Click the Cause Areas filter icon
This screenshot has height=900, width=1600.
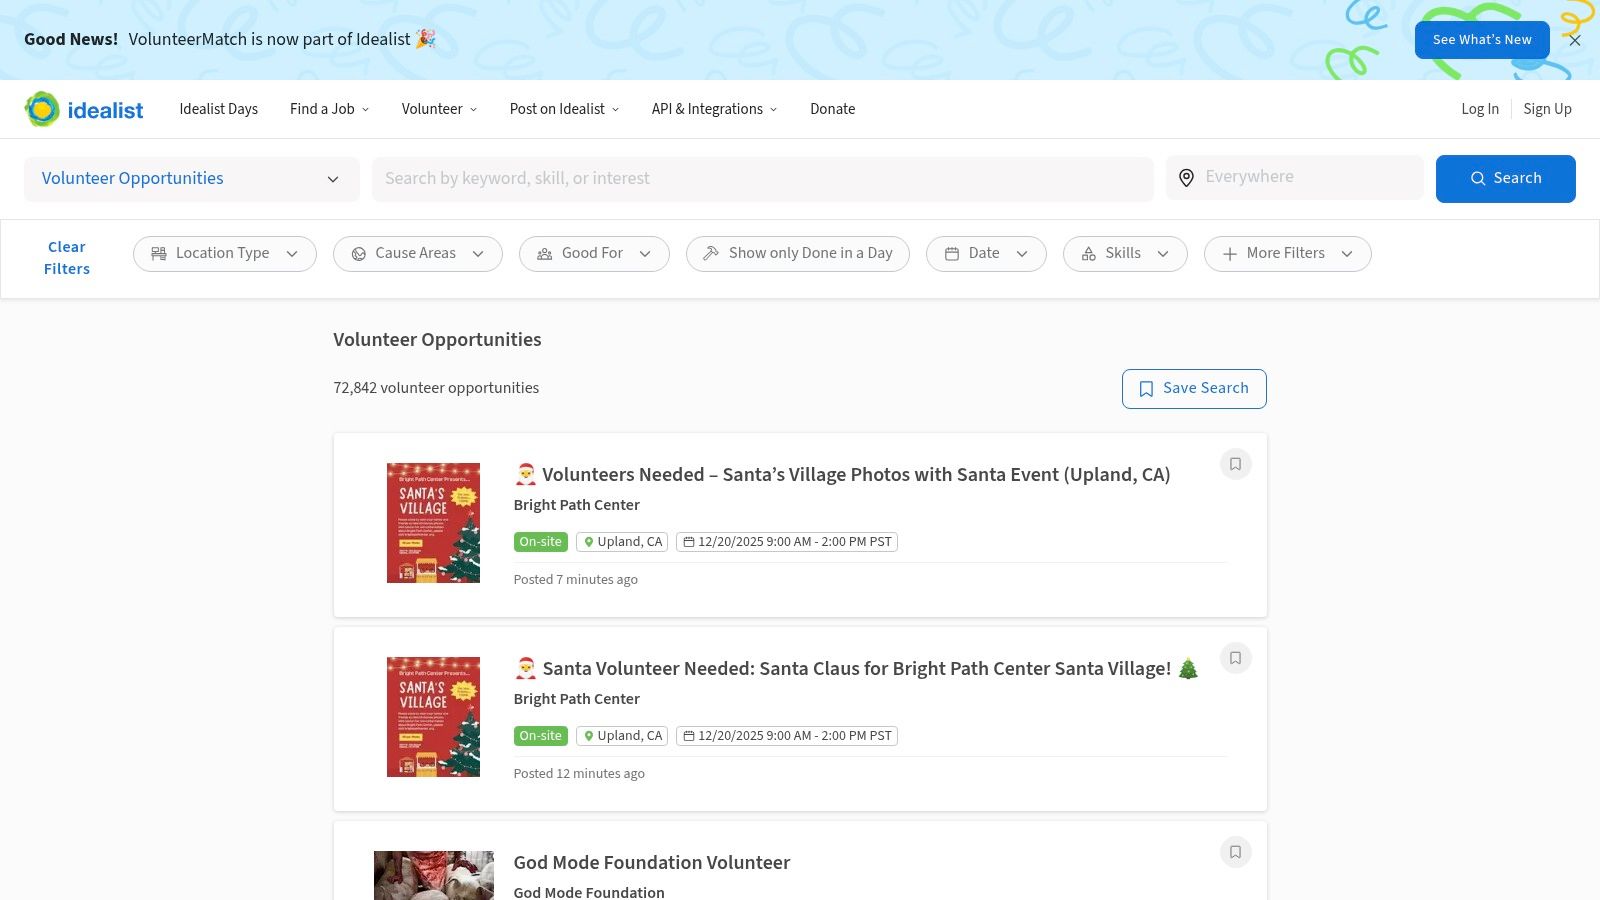tap(358, 254)
